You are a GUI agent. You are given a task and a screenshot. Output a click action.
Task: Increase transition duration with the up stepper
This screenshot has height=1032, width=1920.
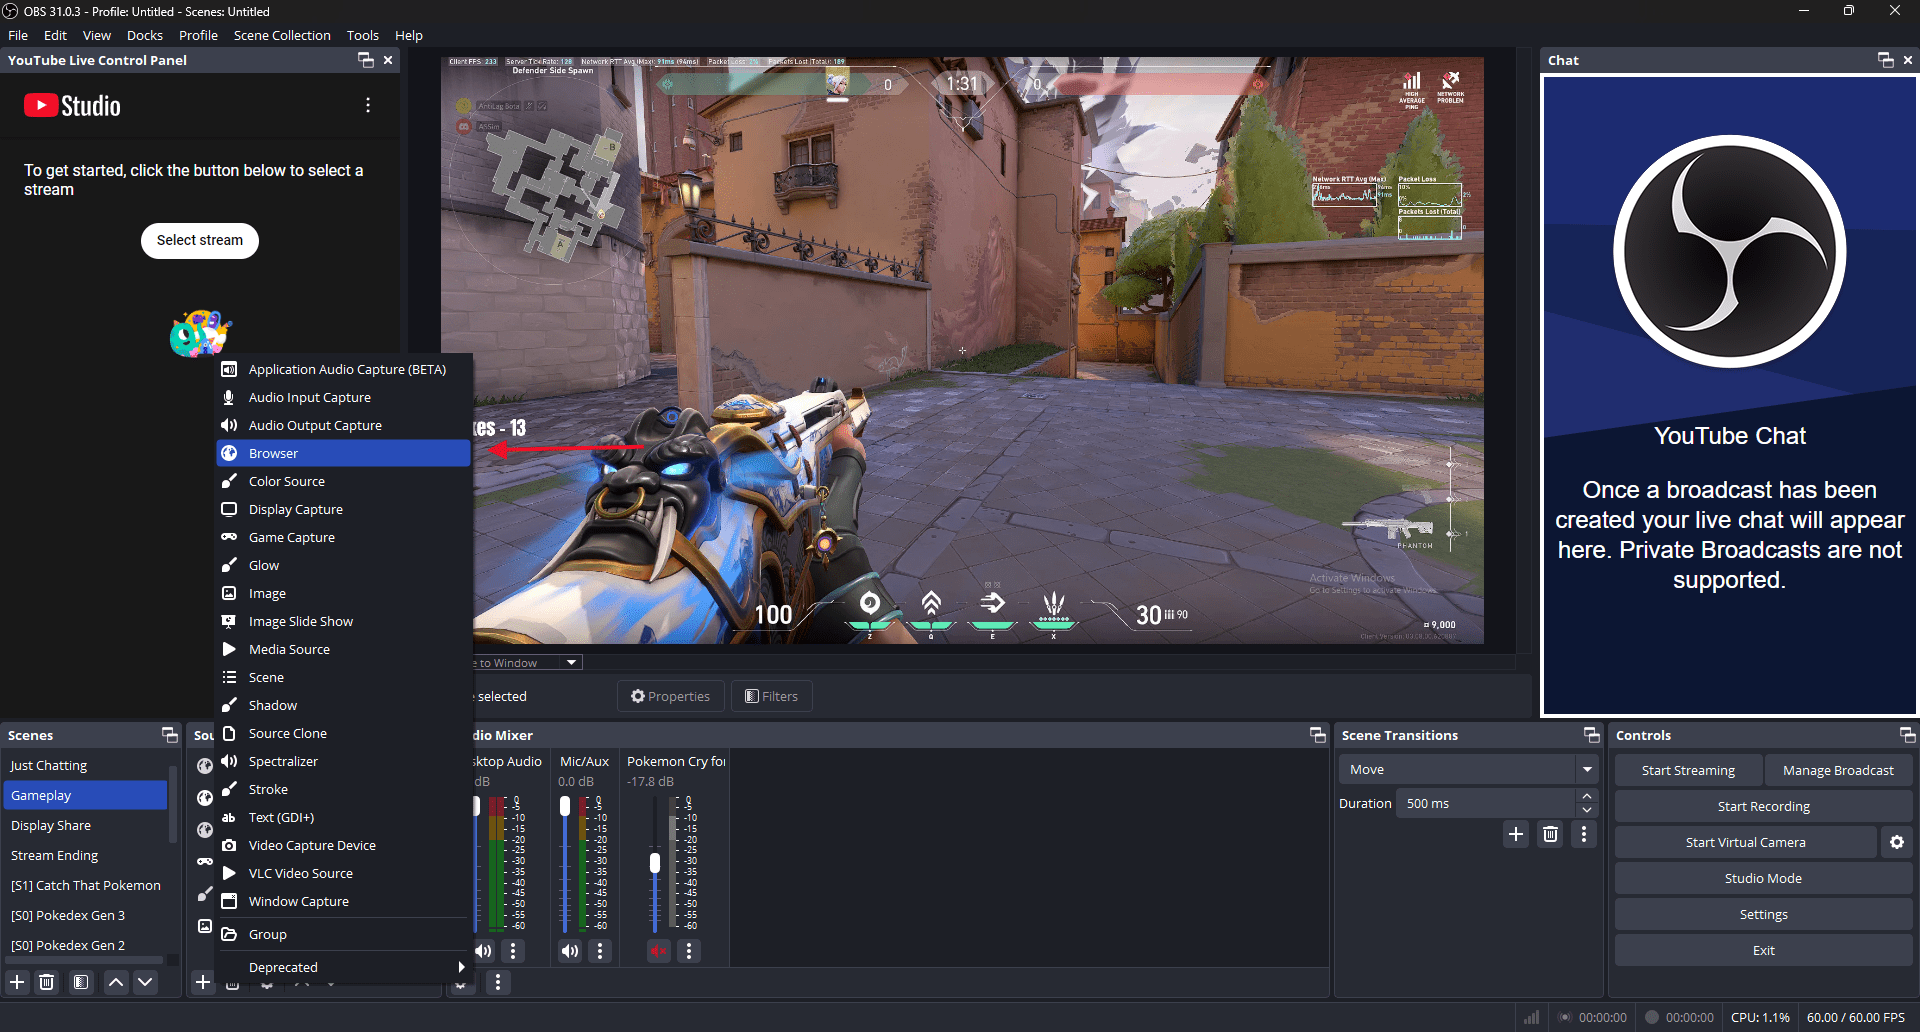click(x=1586, y=796)
